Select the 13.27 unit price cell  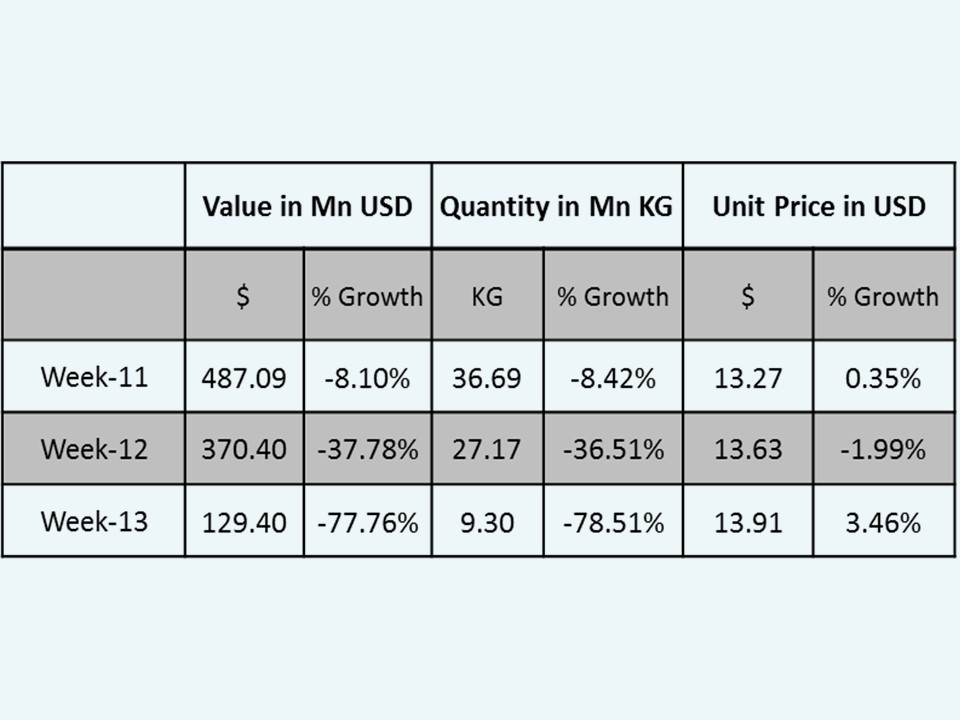tap(747, 378)
